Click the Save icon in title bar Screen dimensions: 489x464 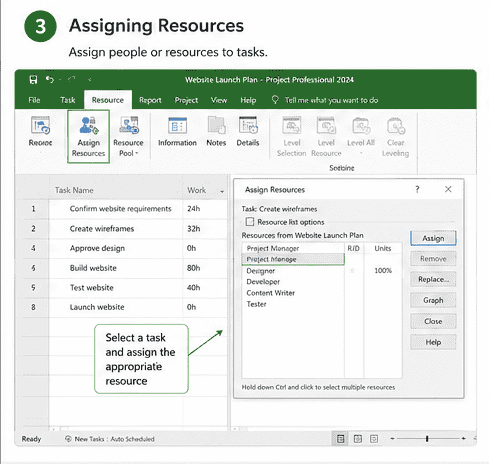click(33, 80)
